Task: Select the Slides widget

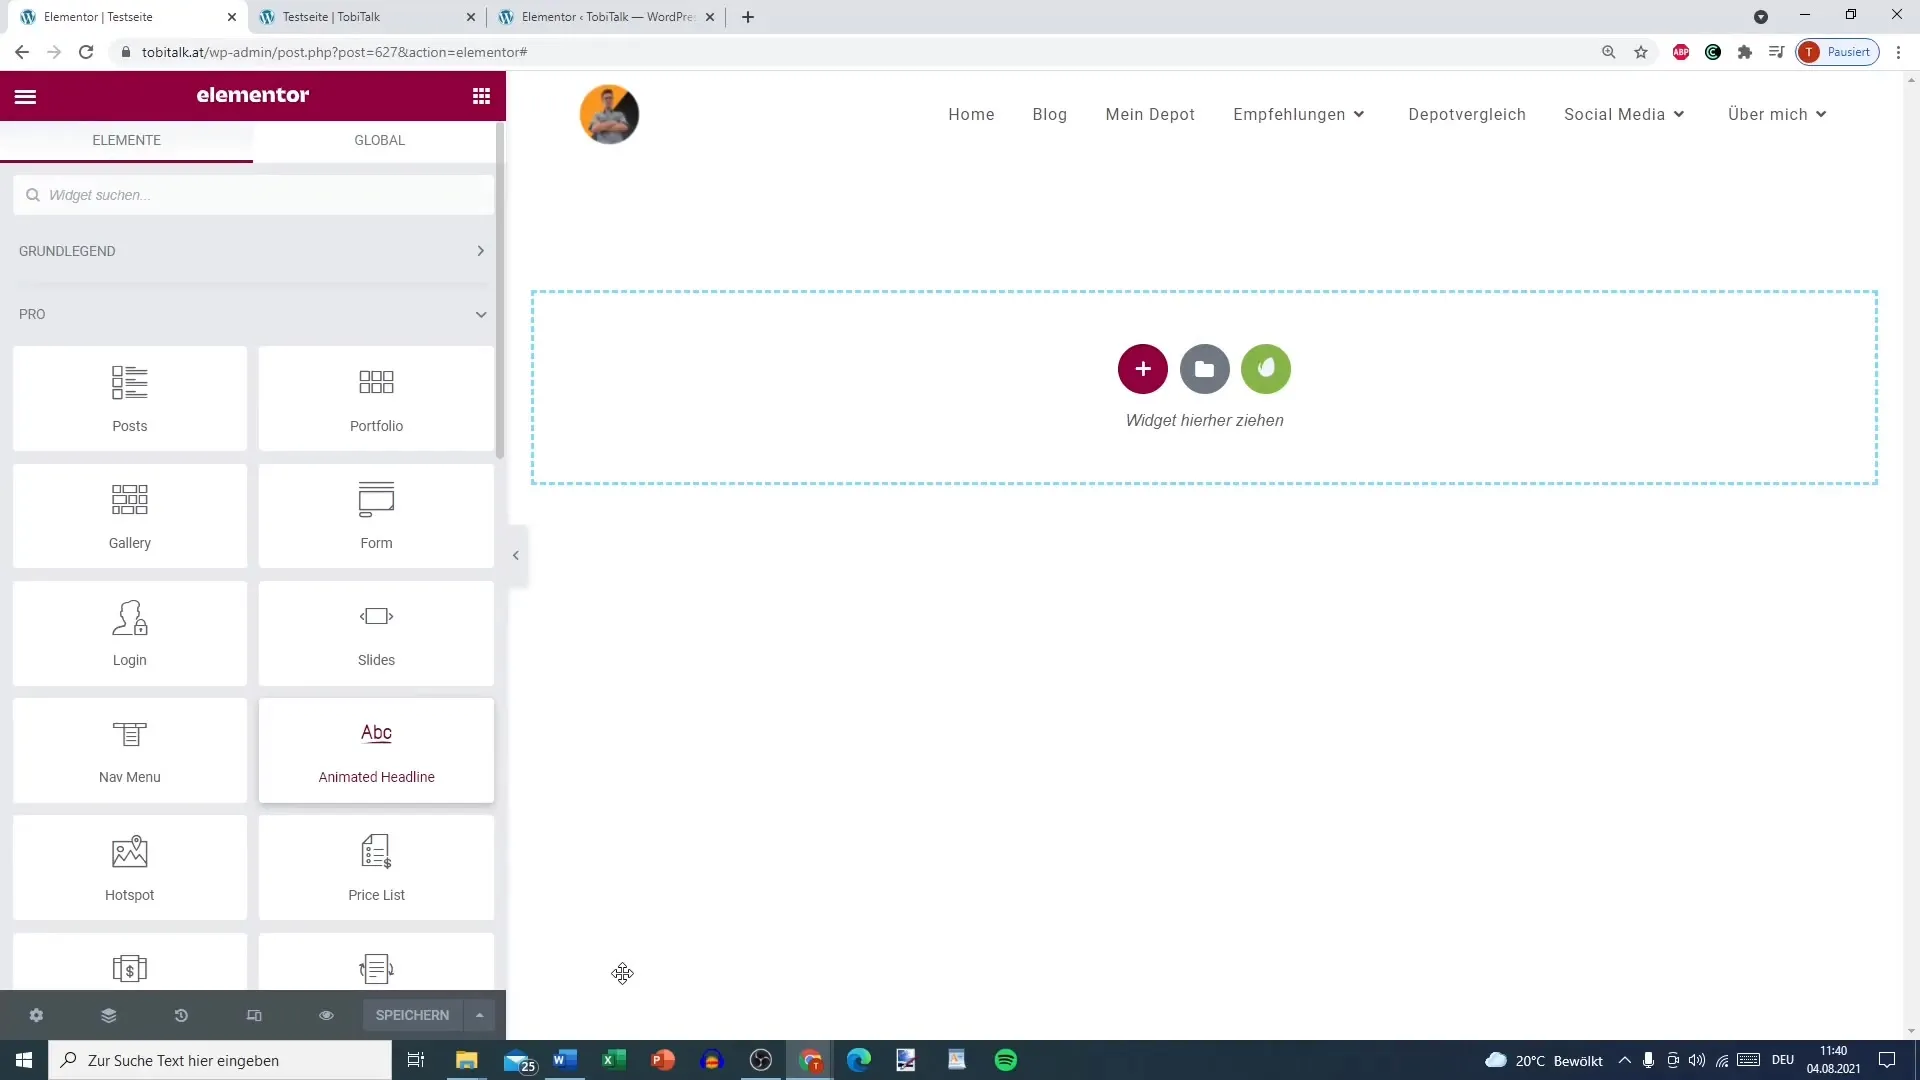Action: [x=376, y=633]
